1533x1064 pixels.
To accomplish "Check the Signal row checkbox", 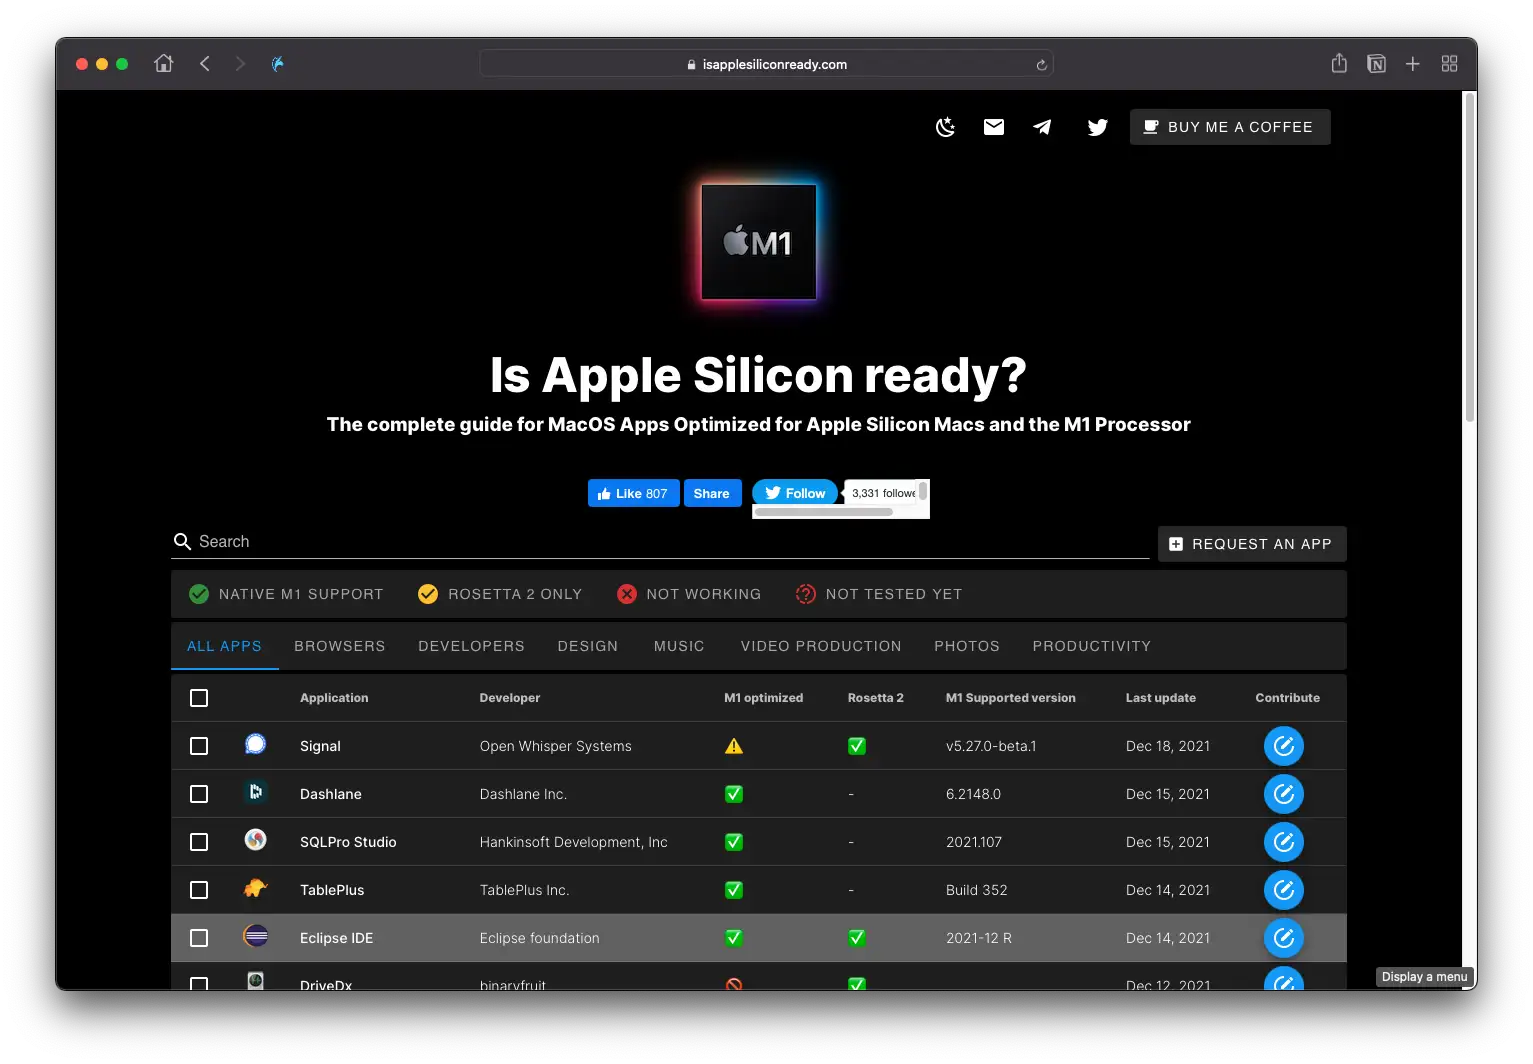I will coord(199,746).
